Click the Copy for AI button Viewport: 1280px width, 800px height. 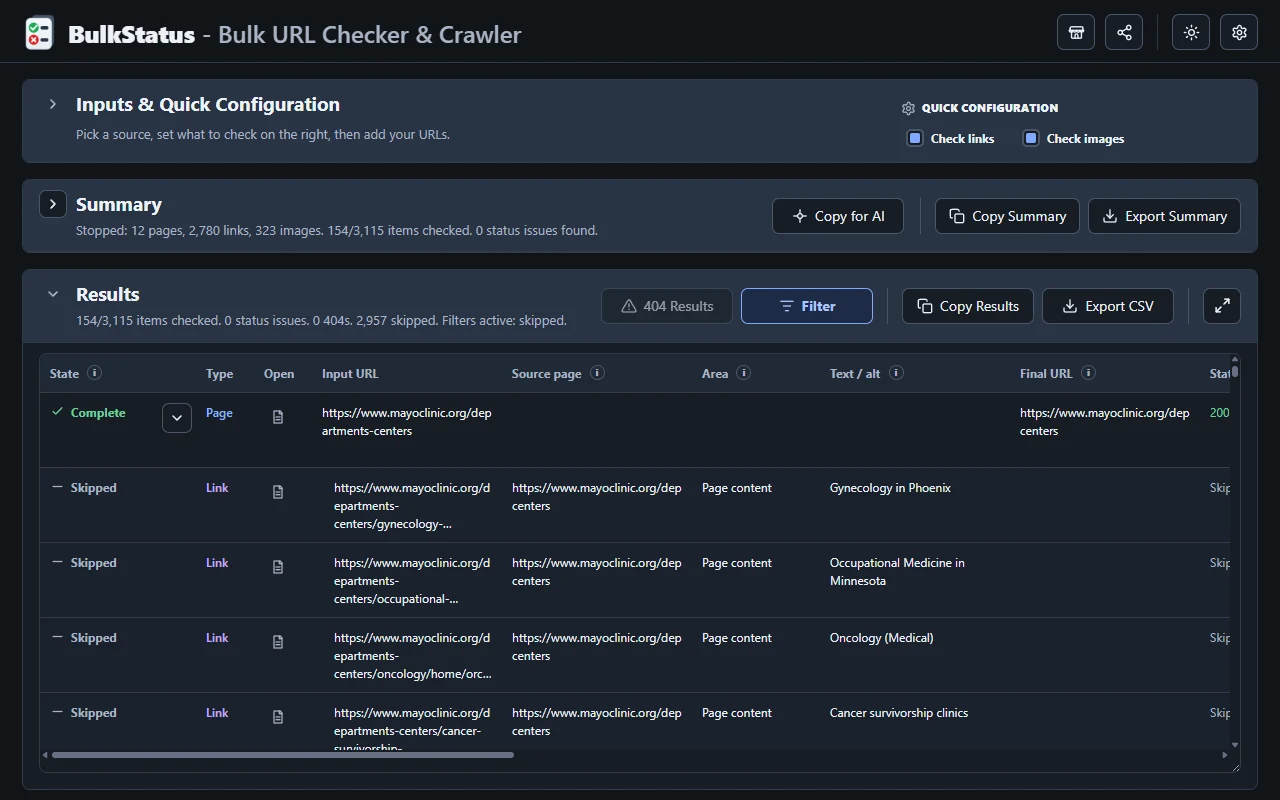pos(838,216)
